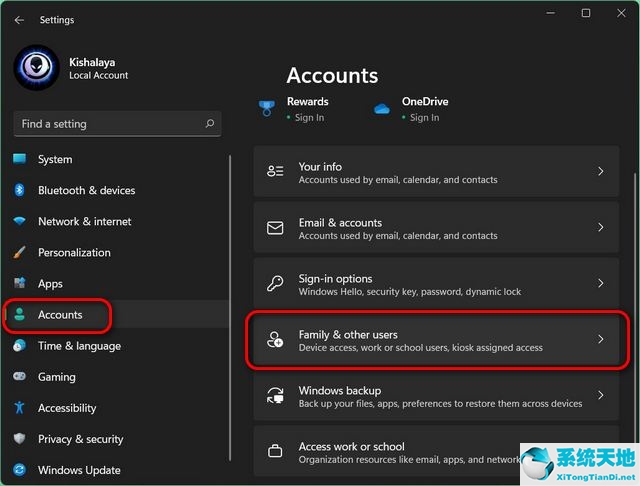This screenshot has height=486, width=640.
Task: Click the sidebar navigation scrollbar
Action: pyautogui.click(x=230, y=308)
